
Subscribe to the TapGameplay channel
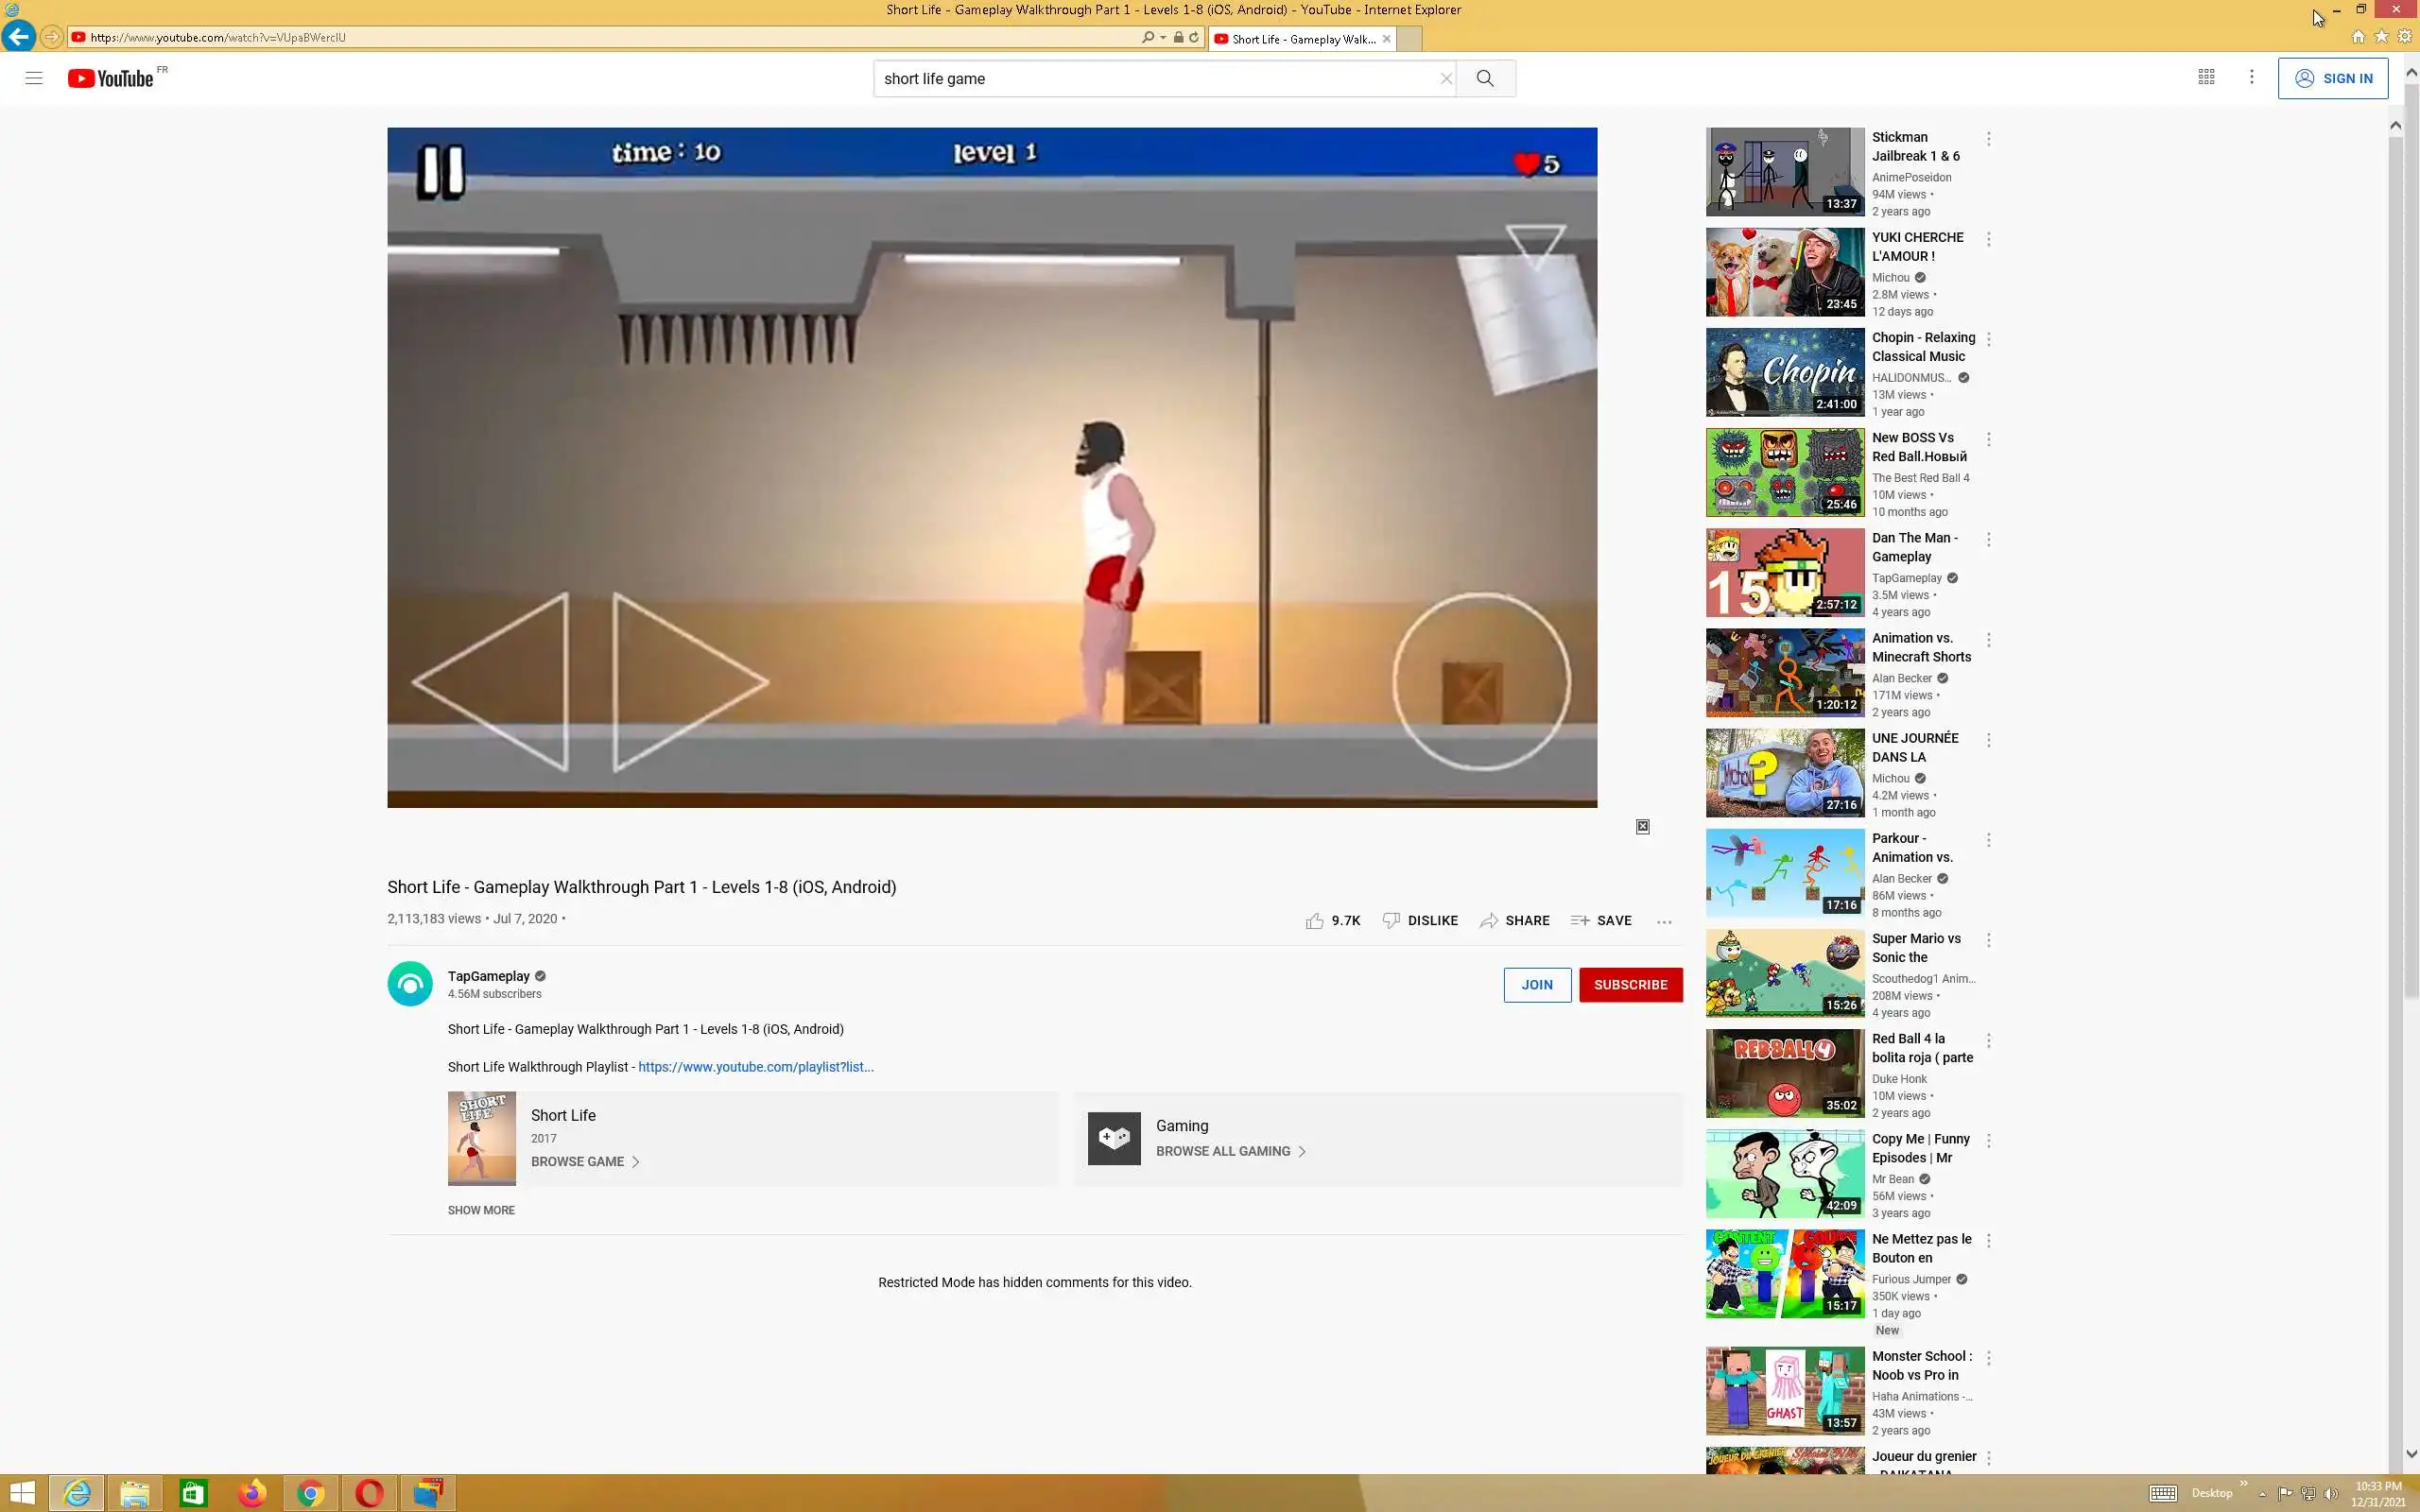pyautogui.click(x=1630, y=985)
